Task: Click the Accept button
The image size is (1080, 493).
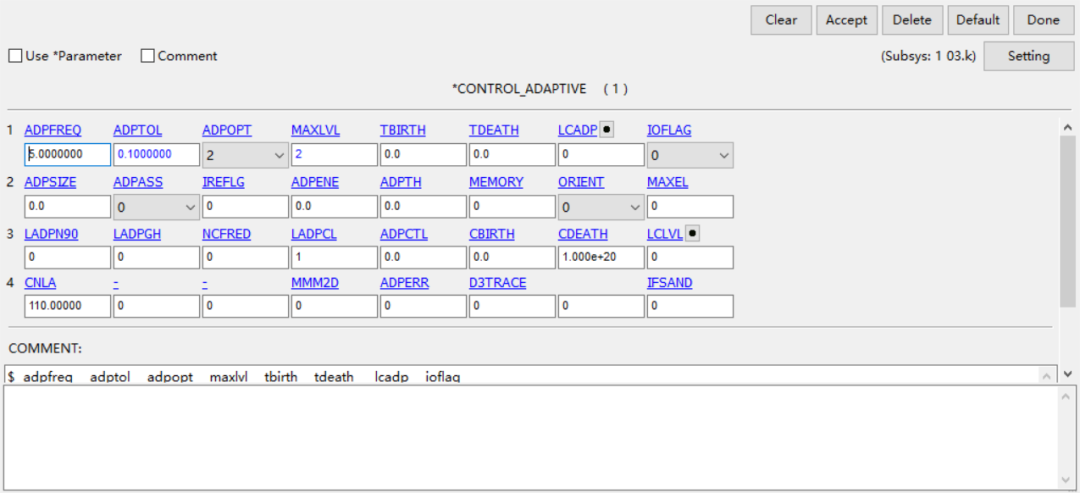Action: pyautogui.click(x=847, y=20)
